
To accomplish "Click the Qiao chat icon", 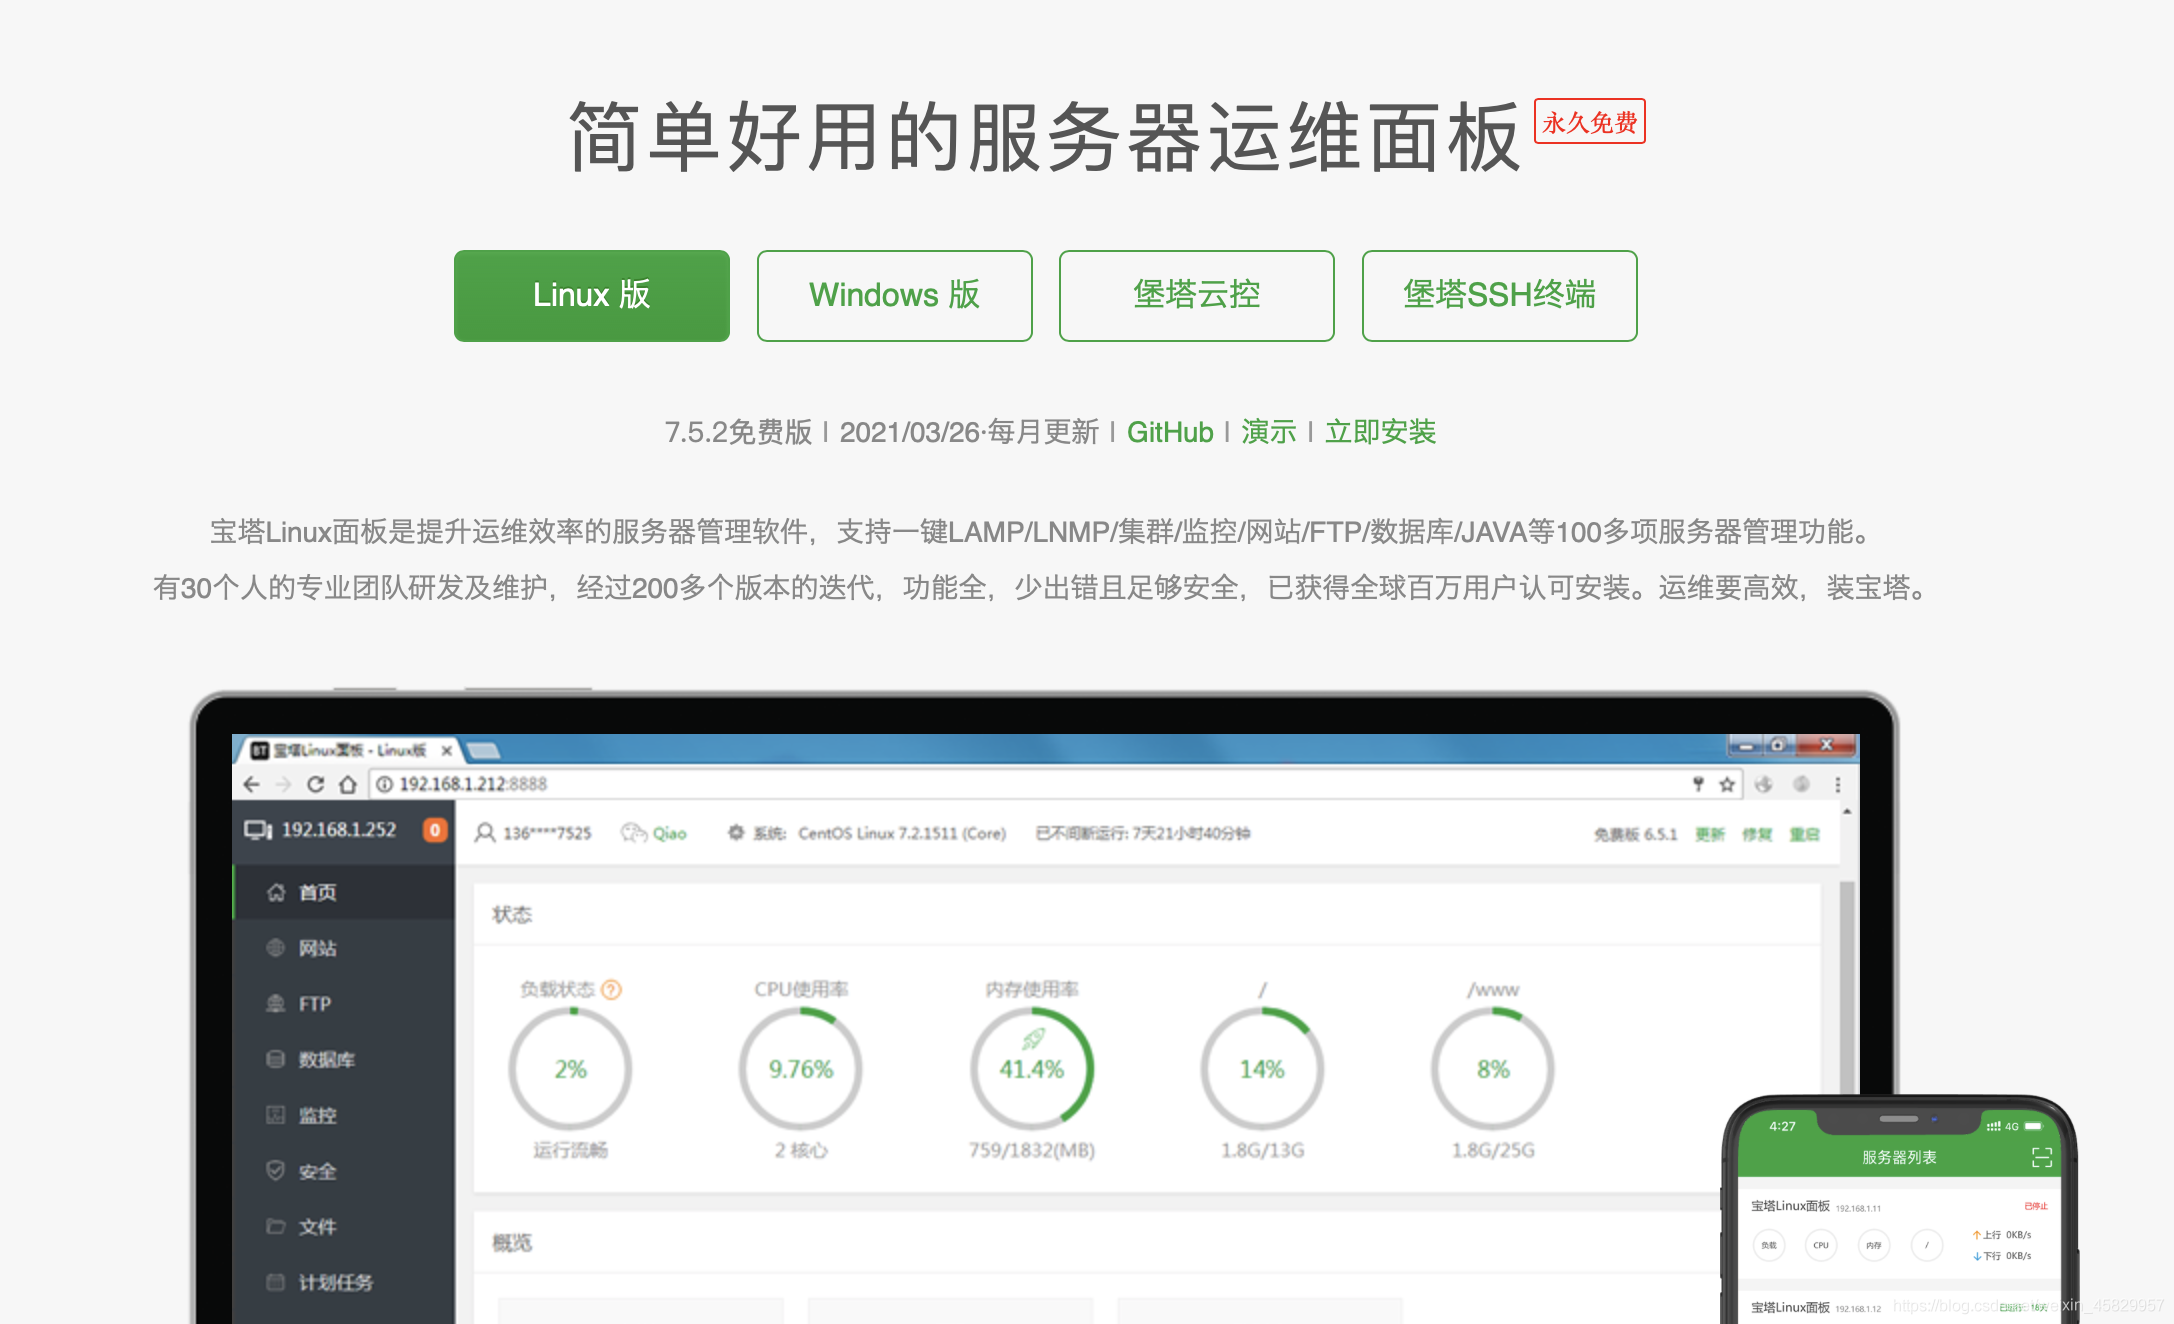I will (634, 833).
